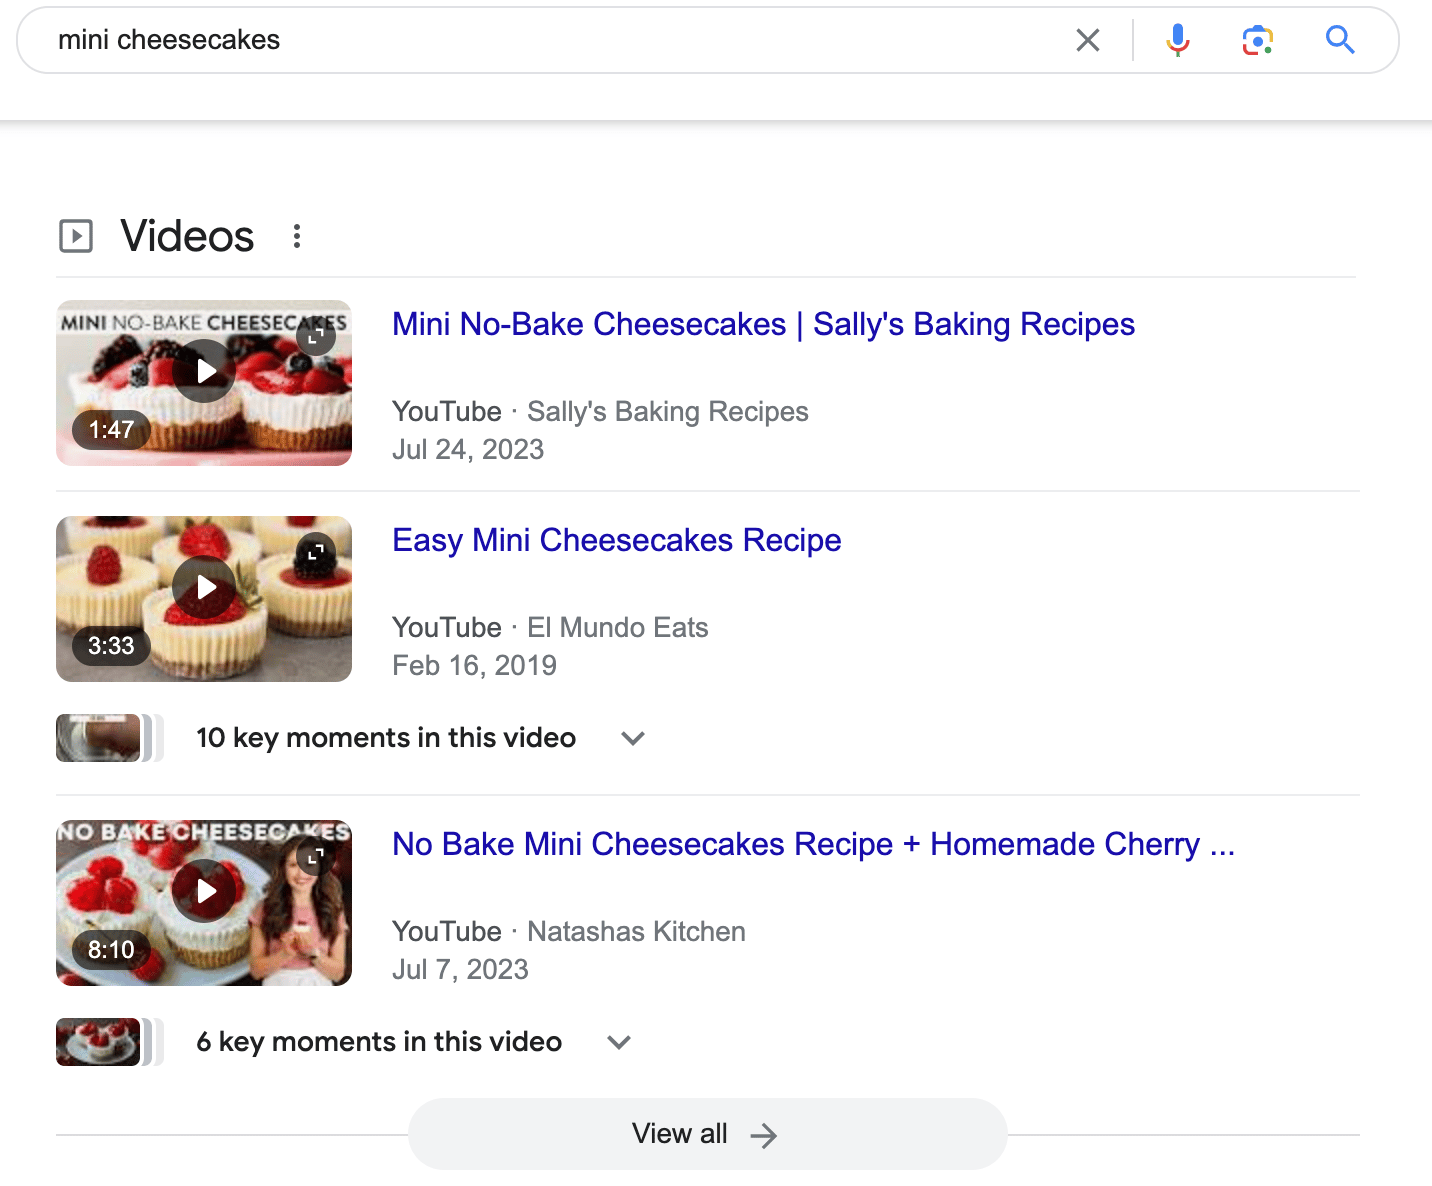Expand preview on No Bake Mini Cheesecakes thumbnail

click(315, 856)
